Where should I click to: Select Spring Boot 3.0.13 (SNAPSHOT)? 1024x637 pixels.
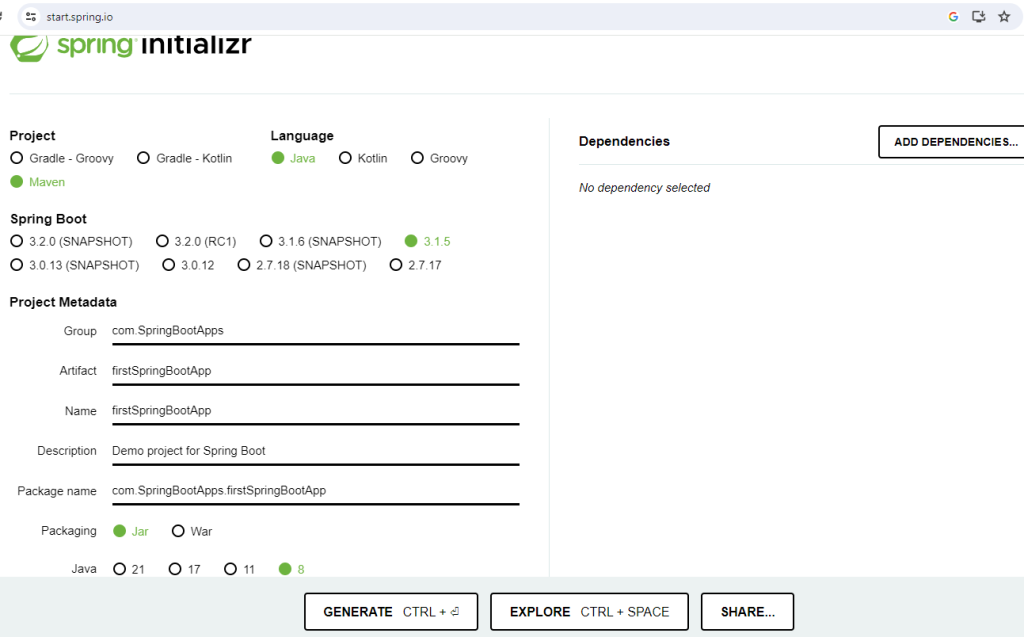(x=75, y=265)
